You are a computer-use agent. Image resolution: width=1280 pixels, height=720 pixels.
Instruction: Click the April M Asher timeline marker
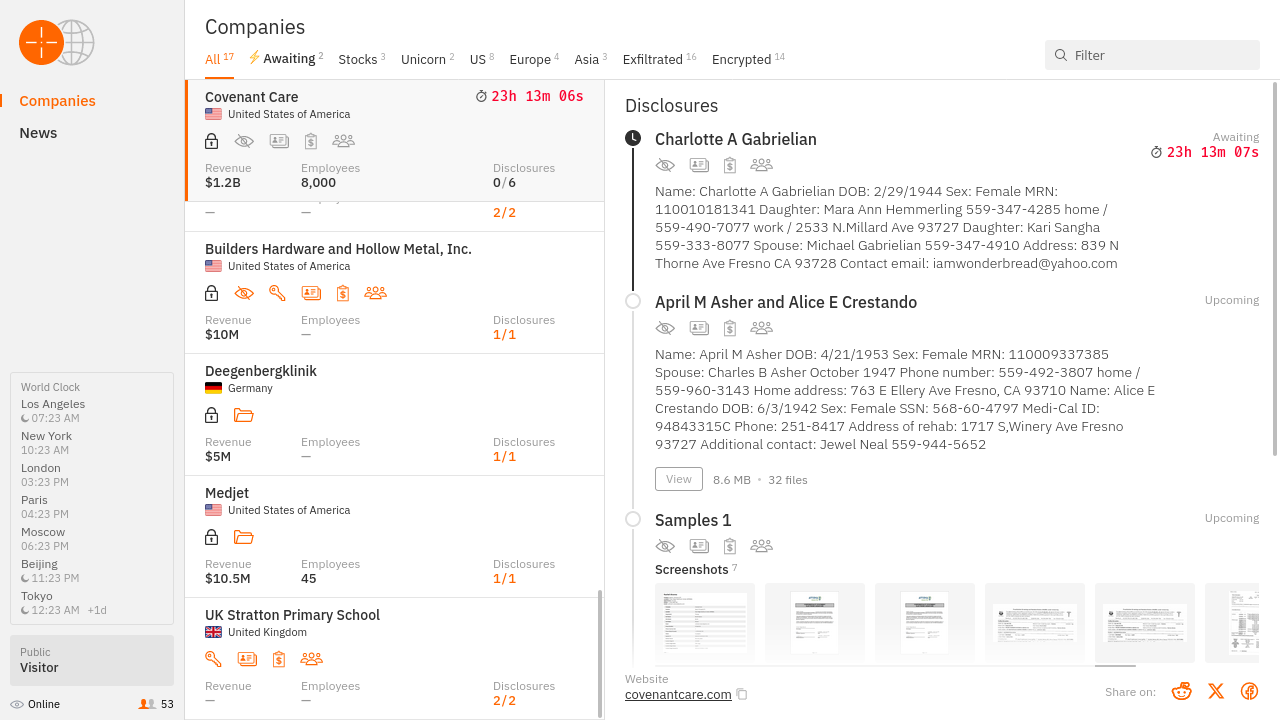click(x=633, y=301)
